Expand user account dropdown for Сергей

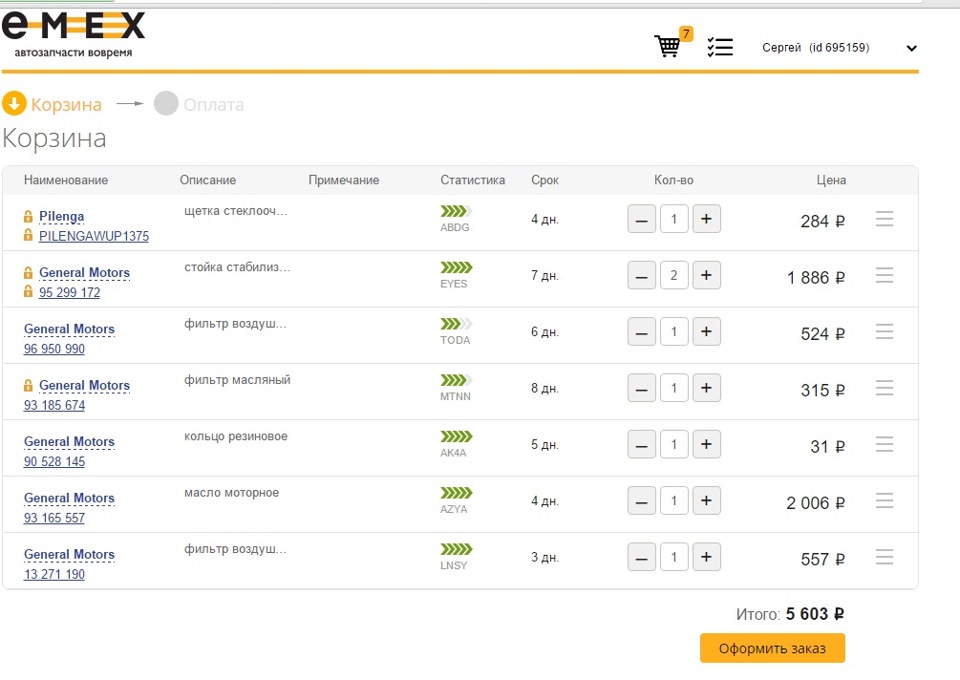tap(911, 48)
